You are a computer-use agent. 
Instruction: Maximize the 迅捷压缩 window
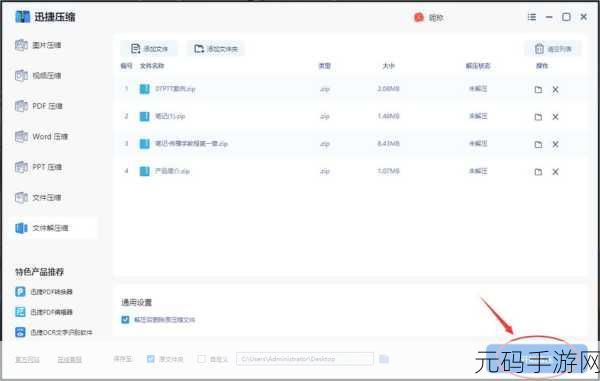tap(566, 17)
